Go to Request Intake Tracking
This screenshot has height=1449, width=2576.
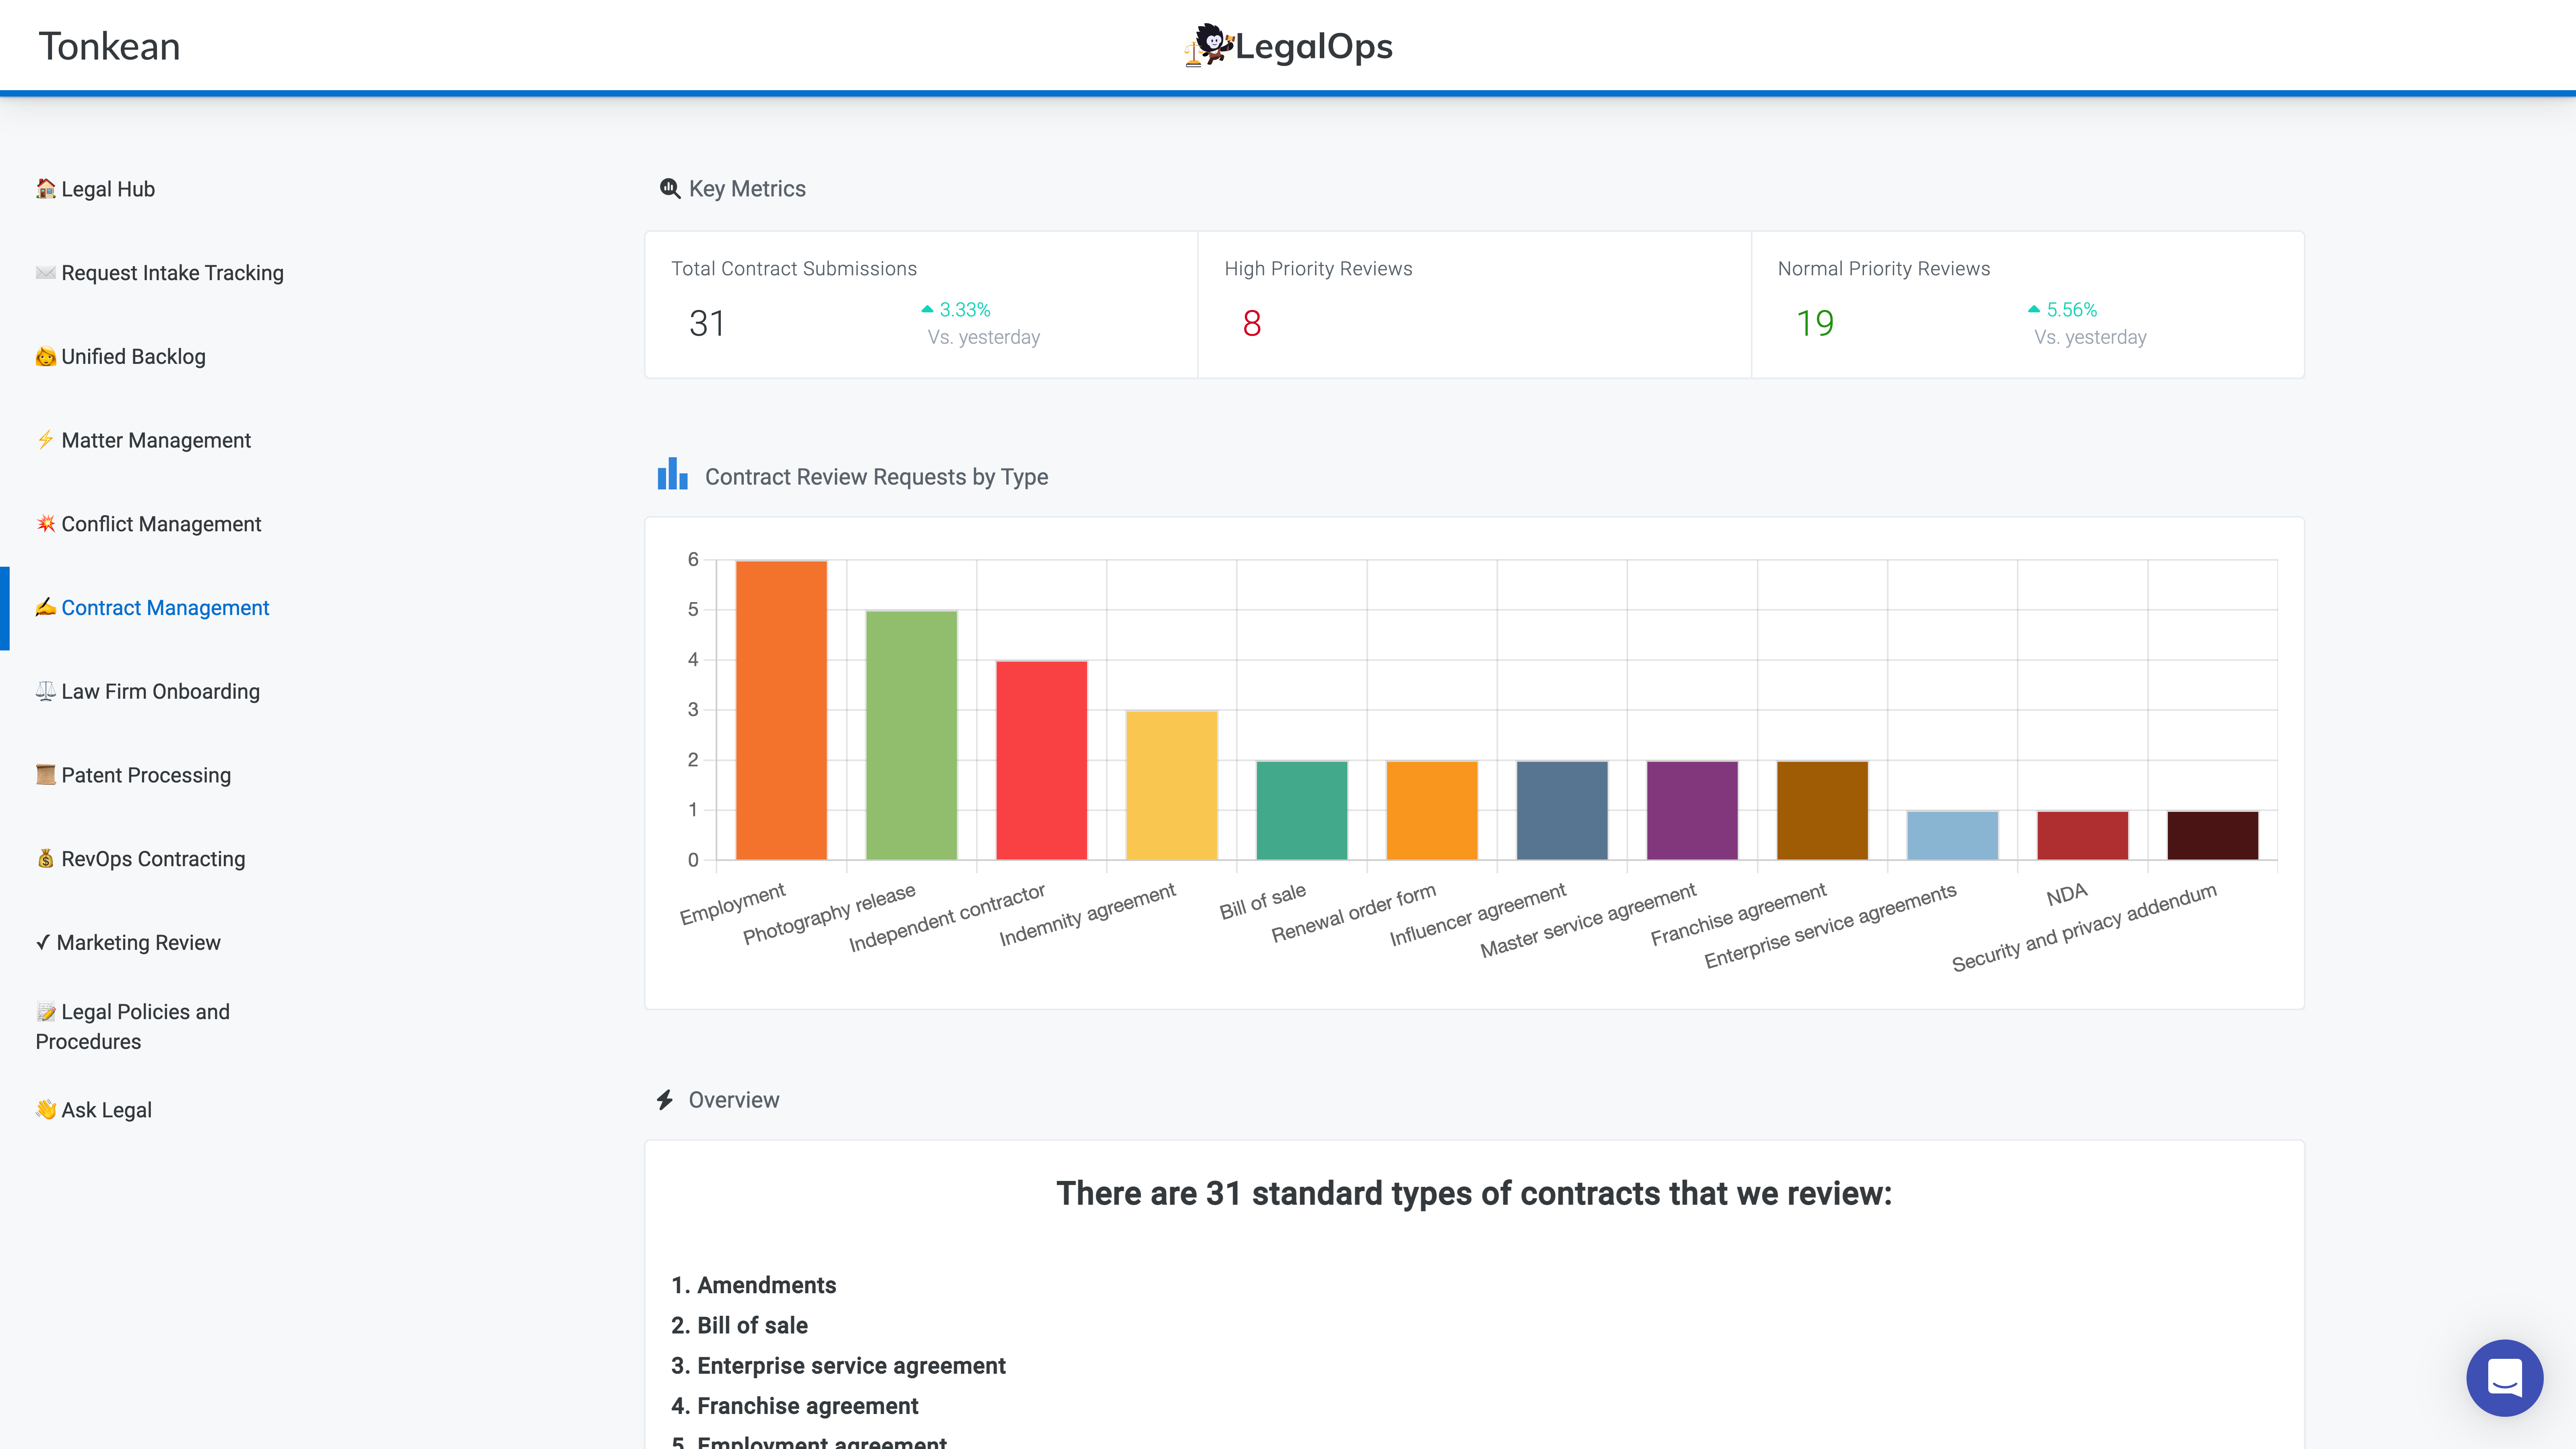tap(172, 273)
